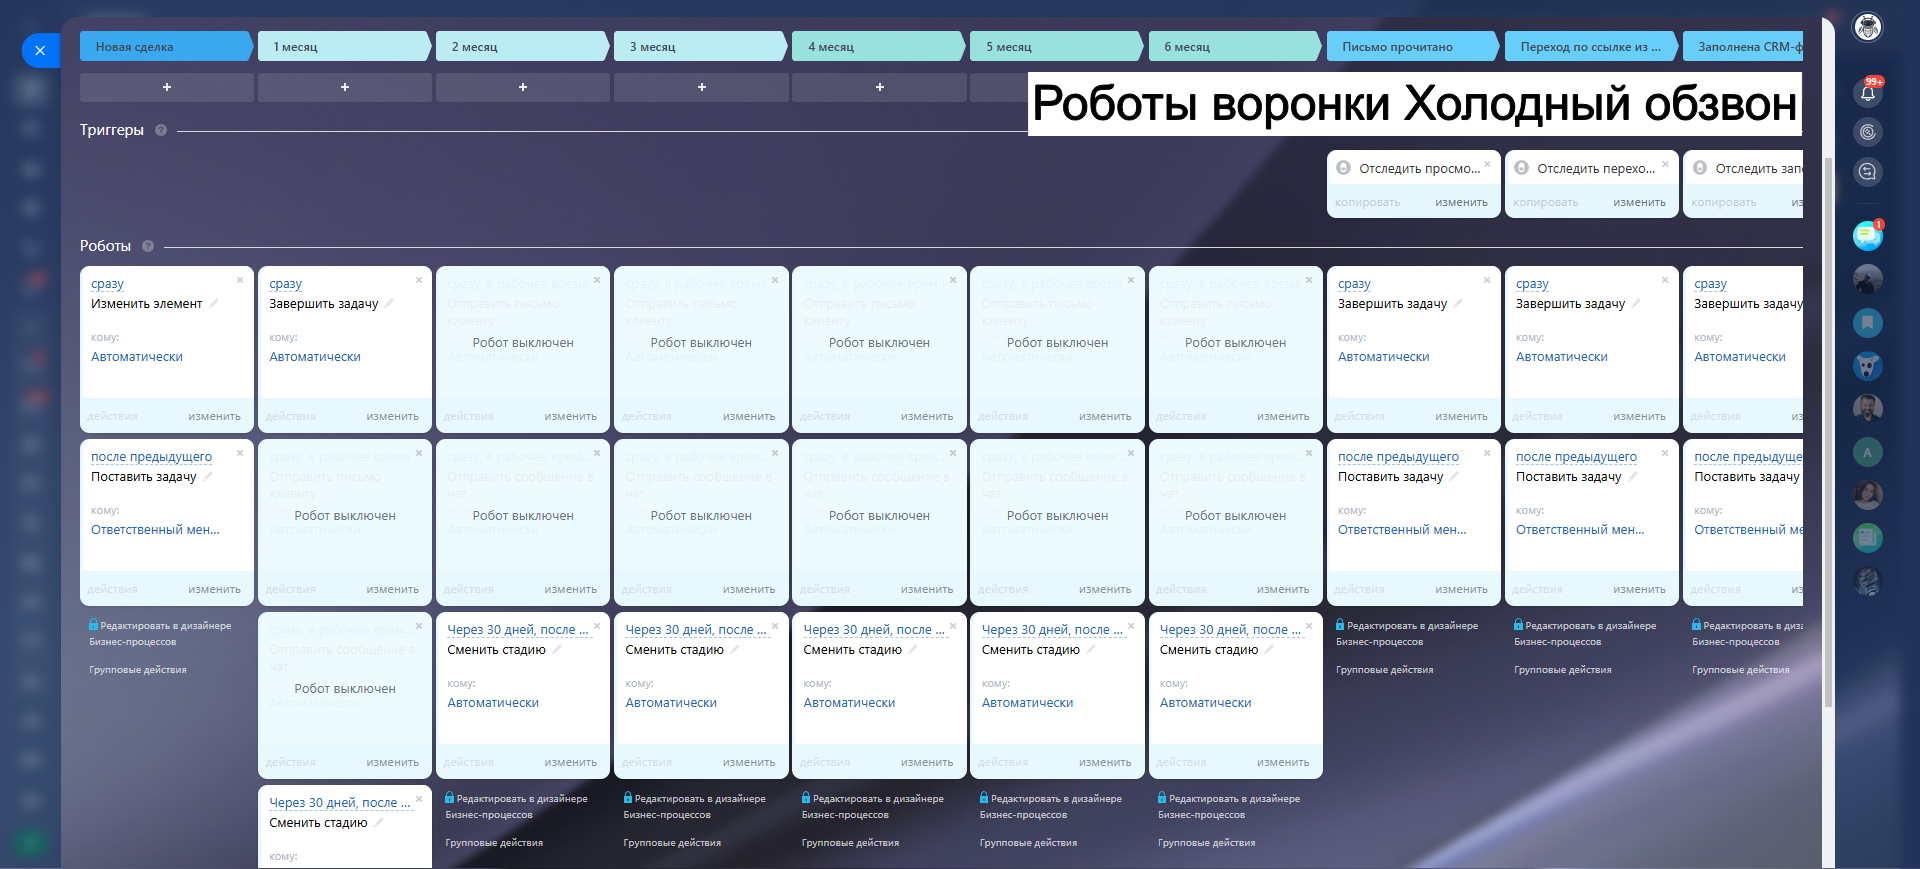
Task: Click the vertical scrollbar of the robots panel
Action: (x=1828, y=430)
